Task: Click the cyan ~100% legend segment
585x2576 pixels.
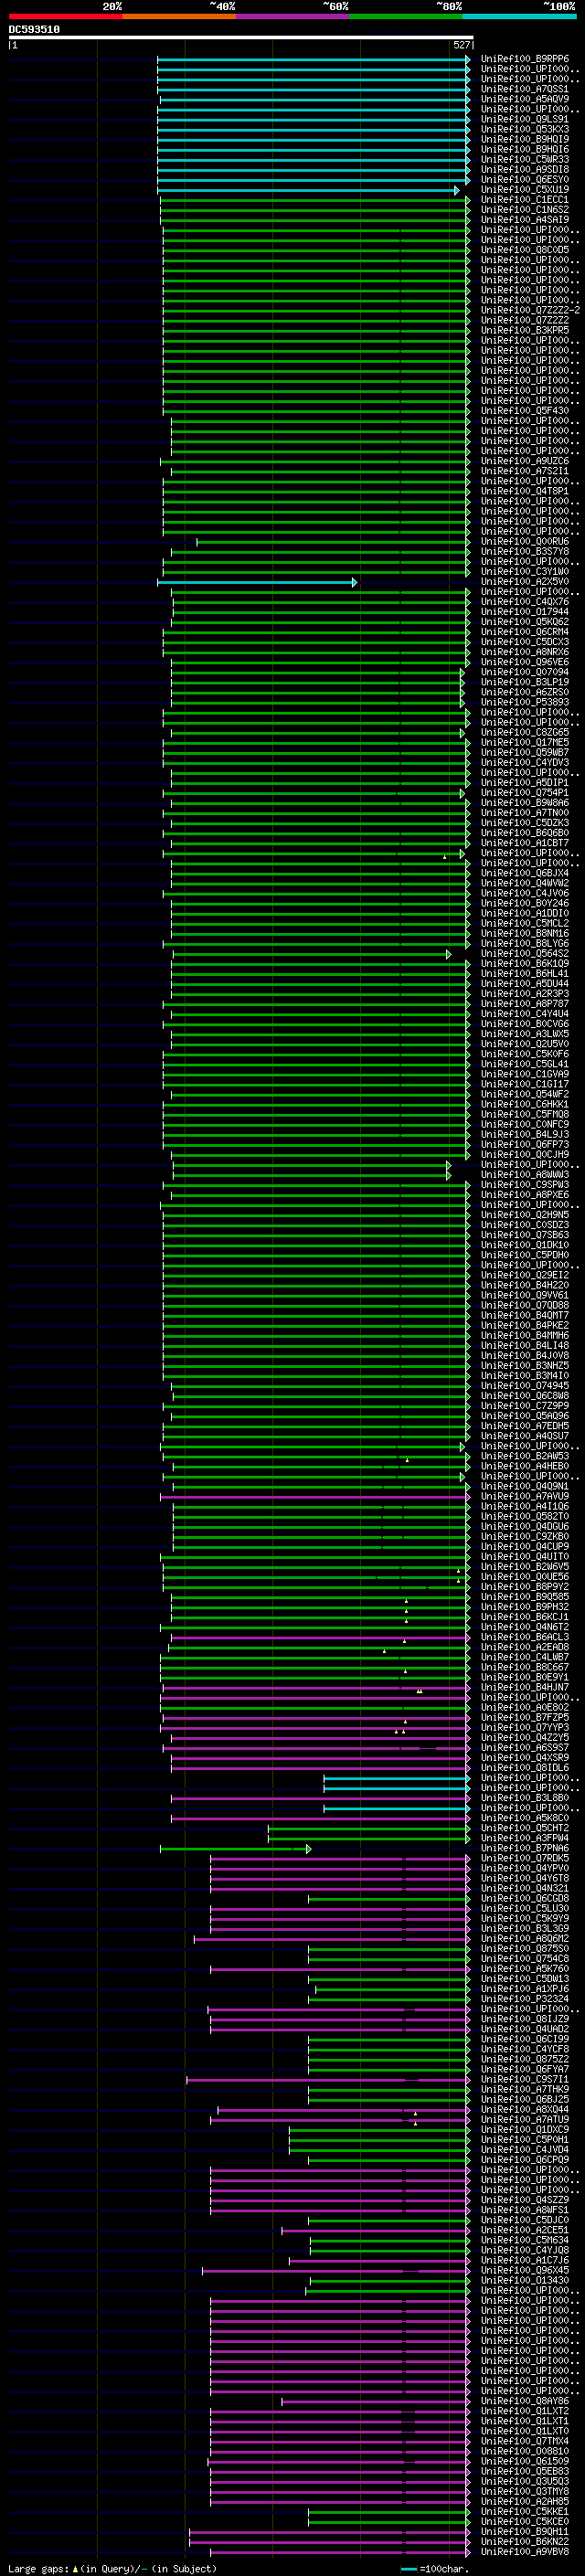Action: coord(519,16)
